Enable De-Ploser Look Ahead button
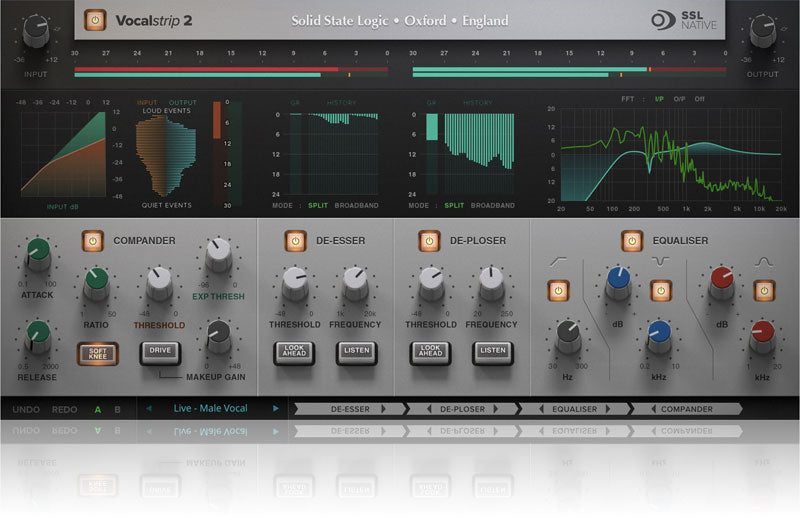This screenshot has width=800, height=520. pos(431,353)
